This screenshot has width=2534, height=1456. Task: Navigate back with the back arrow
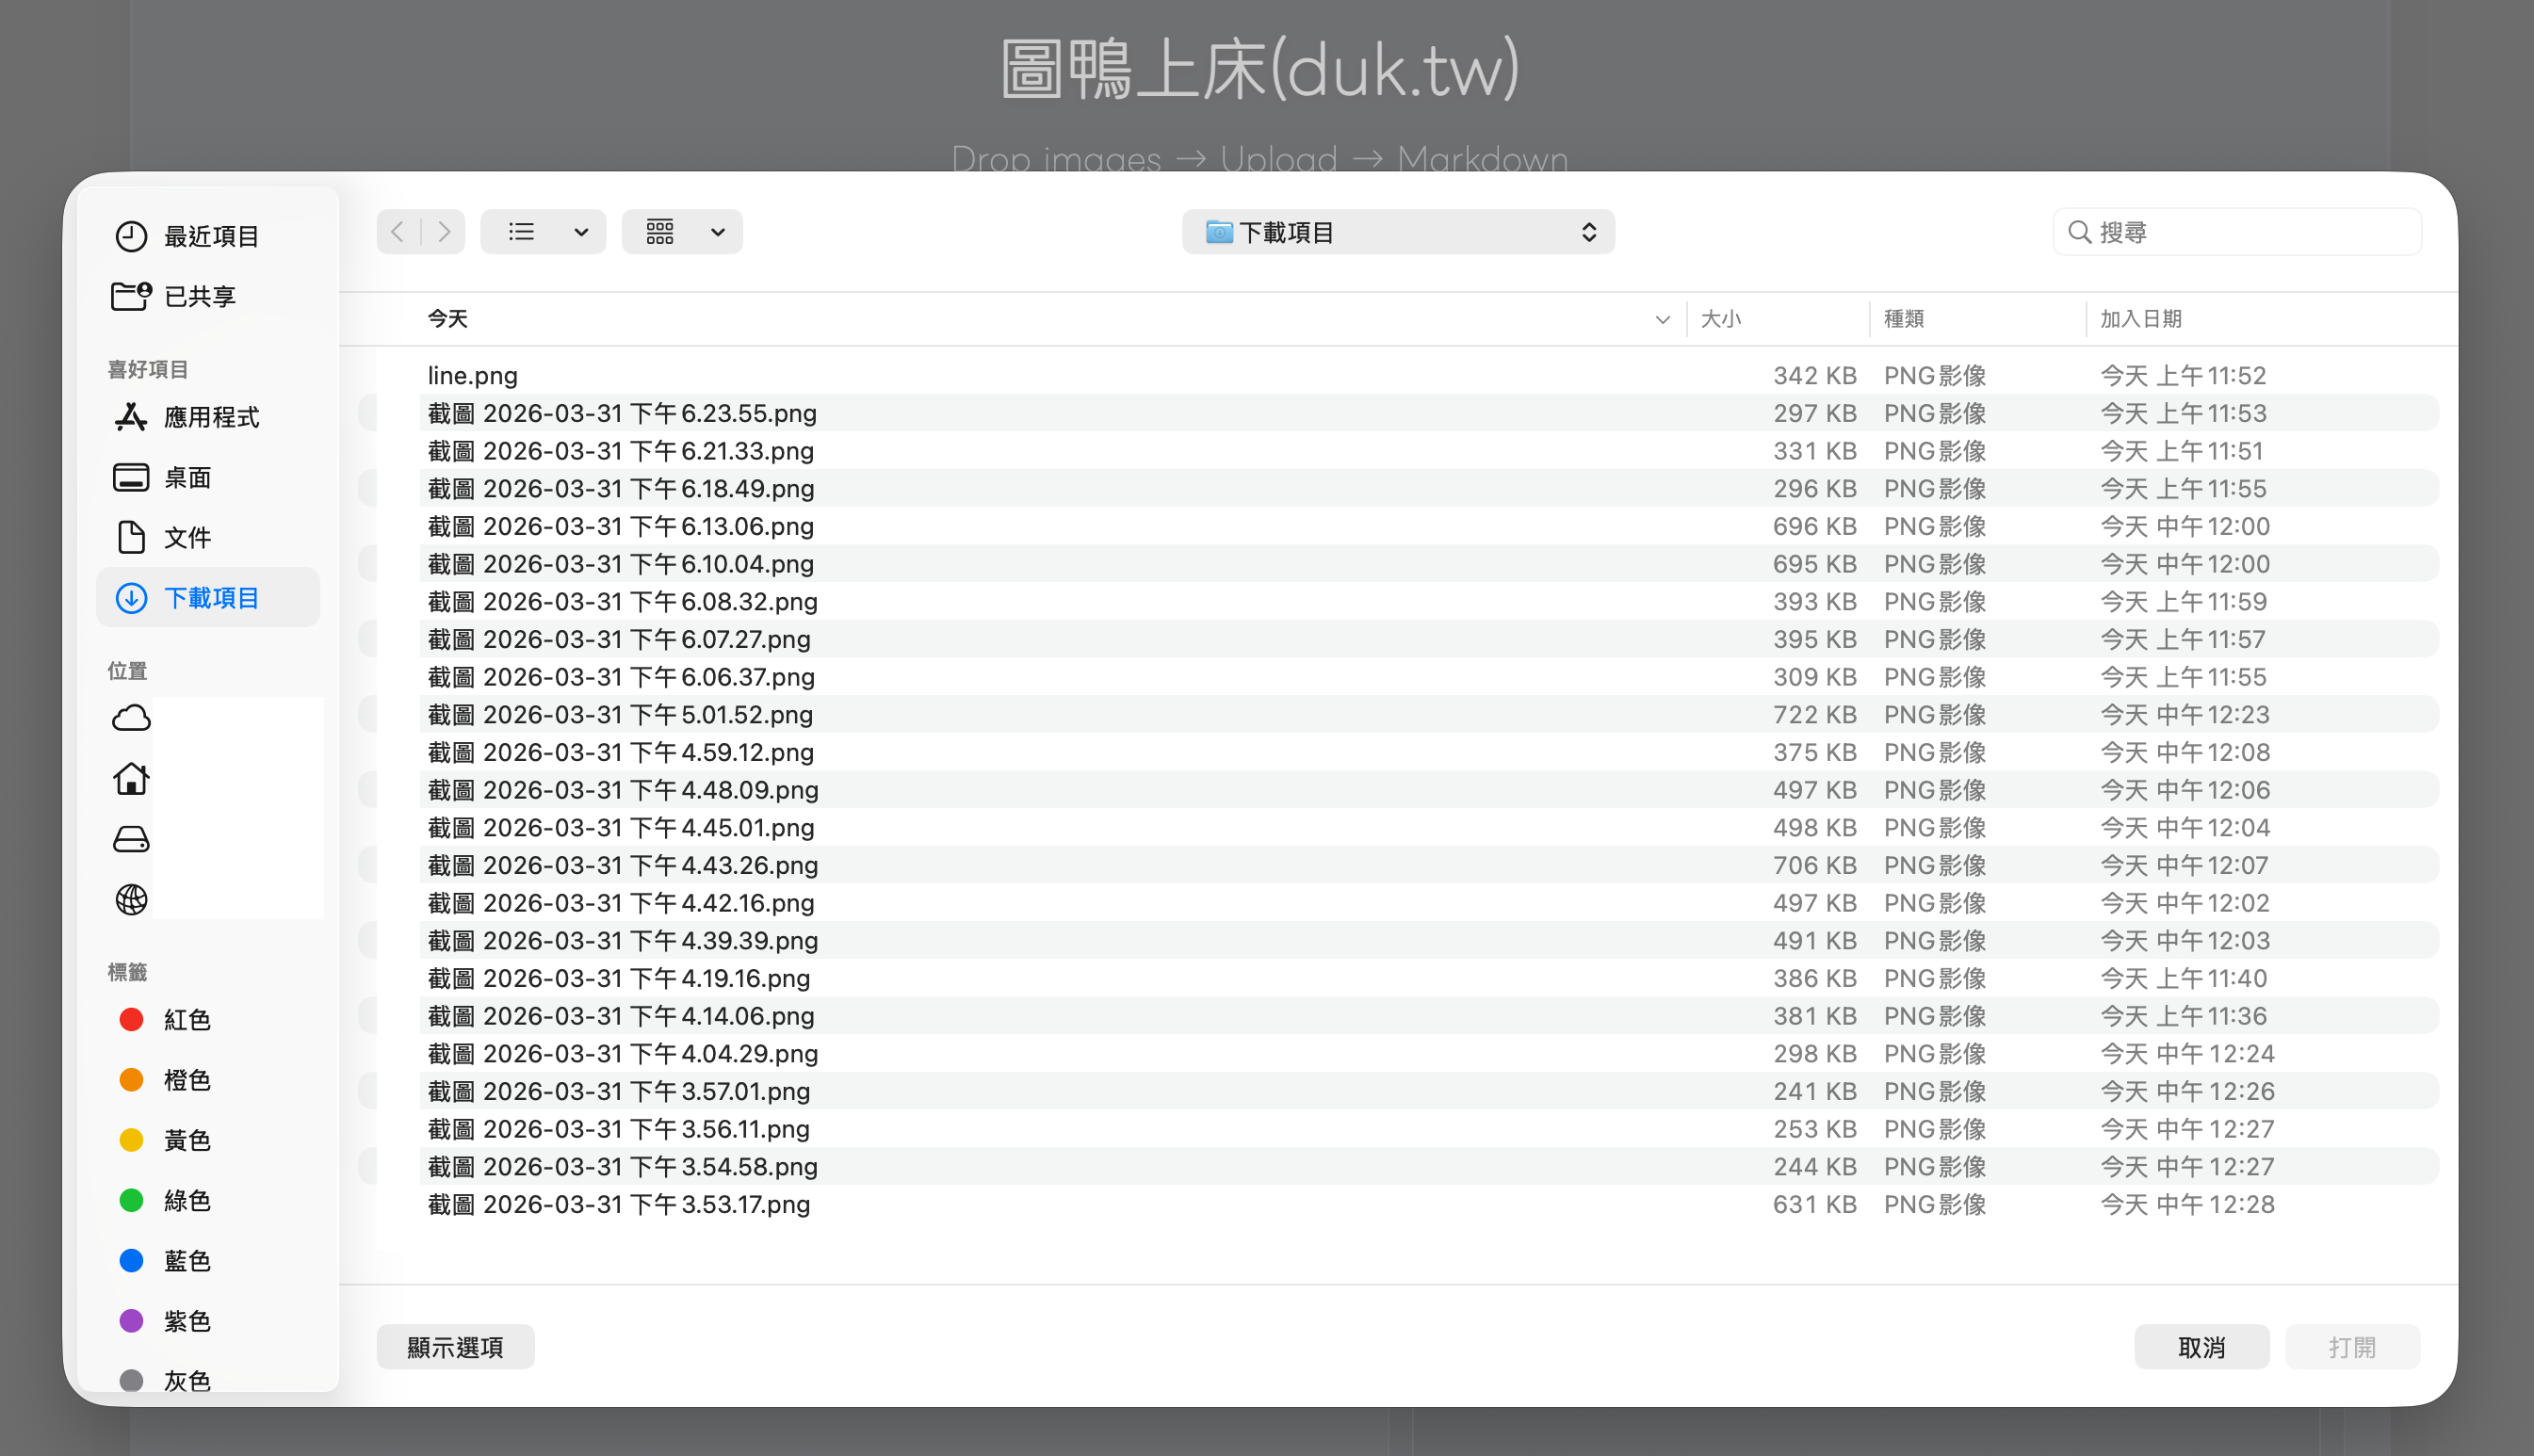click(x=397, y=231)
